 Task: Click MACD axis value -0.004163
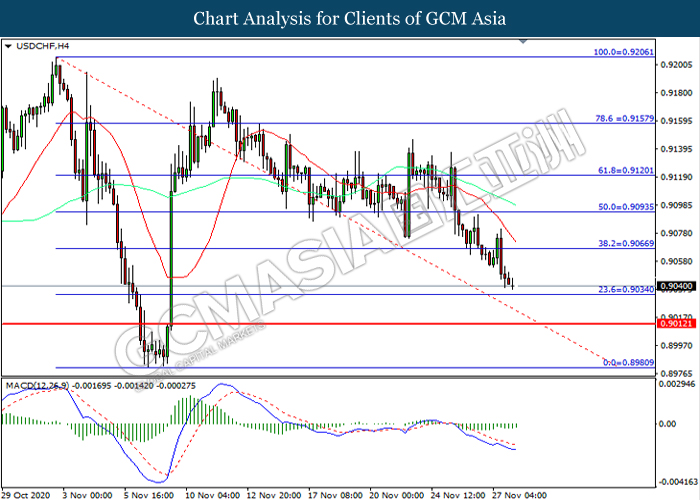point(676,482)
